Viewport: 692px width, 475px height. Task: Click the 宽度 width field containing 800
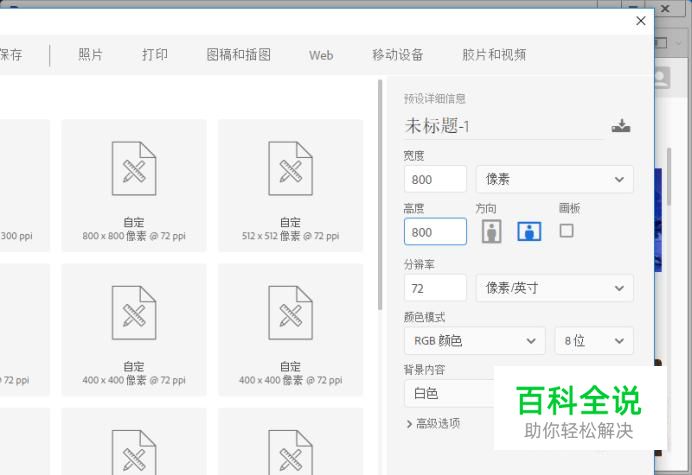point(435,179)
